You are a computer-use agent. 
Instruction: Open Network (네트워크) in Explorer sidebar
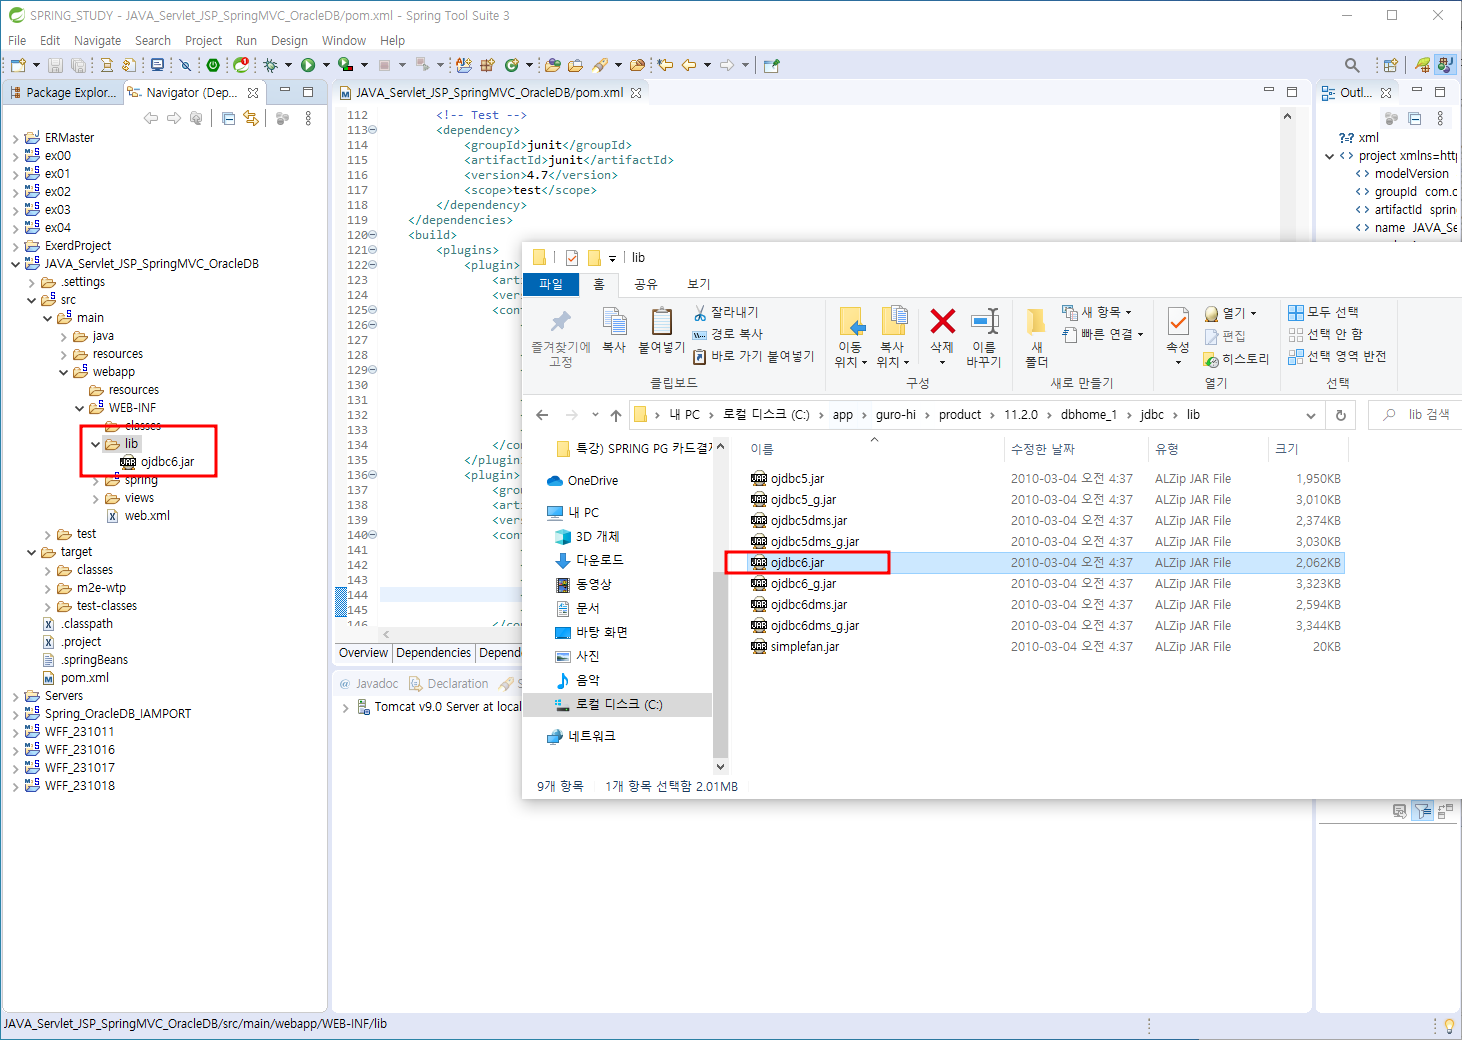(581, 736)
